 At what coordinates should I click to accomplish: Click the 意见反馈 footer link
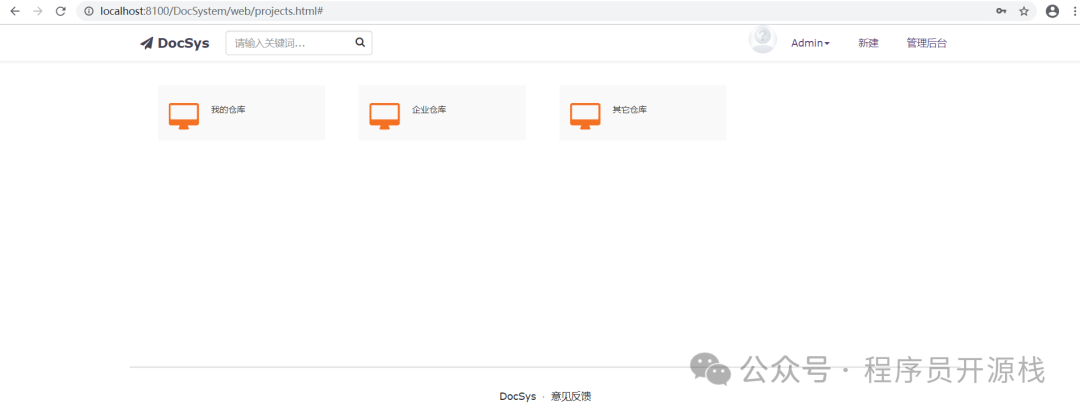click(571, 397)
